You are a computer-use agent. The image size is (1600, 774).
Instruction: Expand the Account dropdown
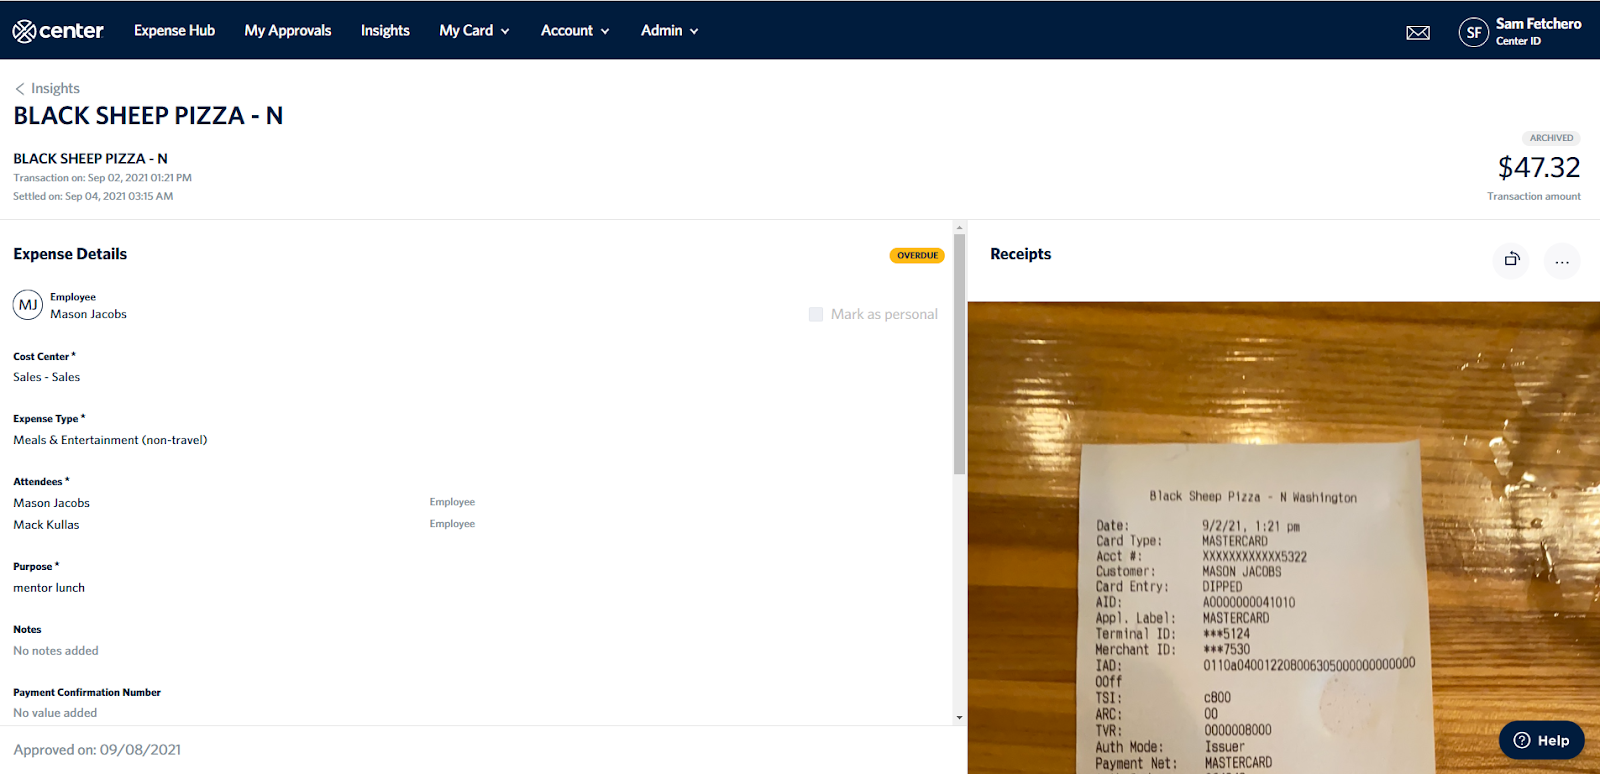(575, 31)
